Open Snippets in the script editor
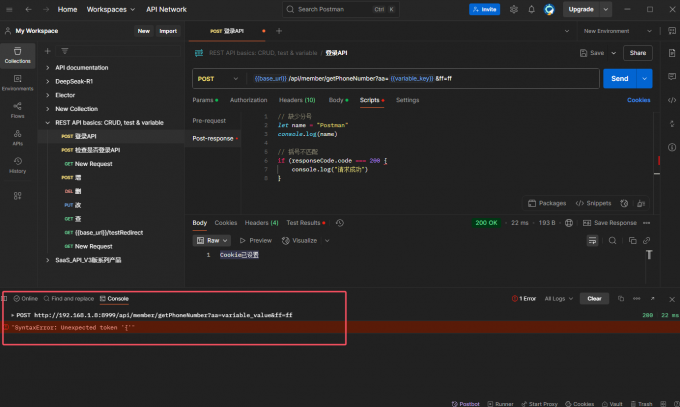 point(593,203)
